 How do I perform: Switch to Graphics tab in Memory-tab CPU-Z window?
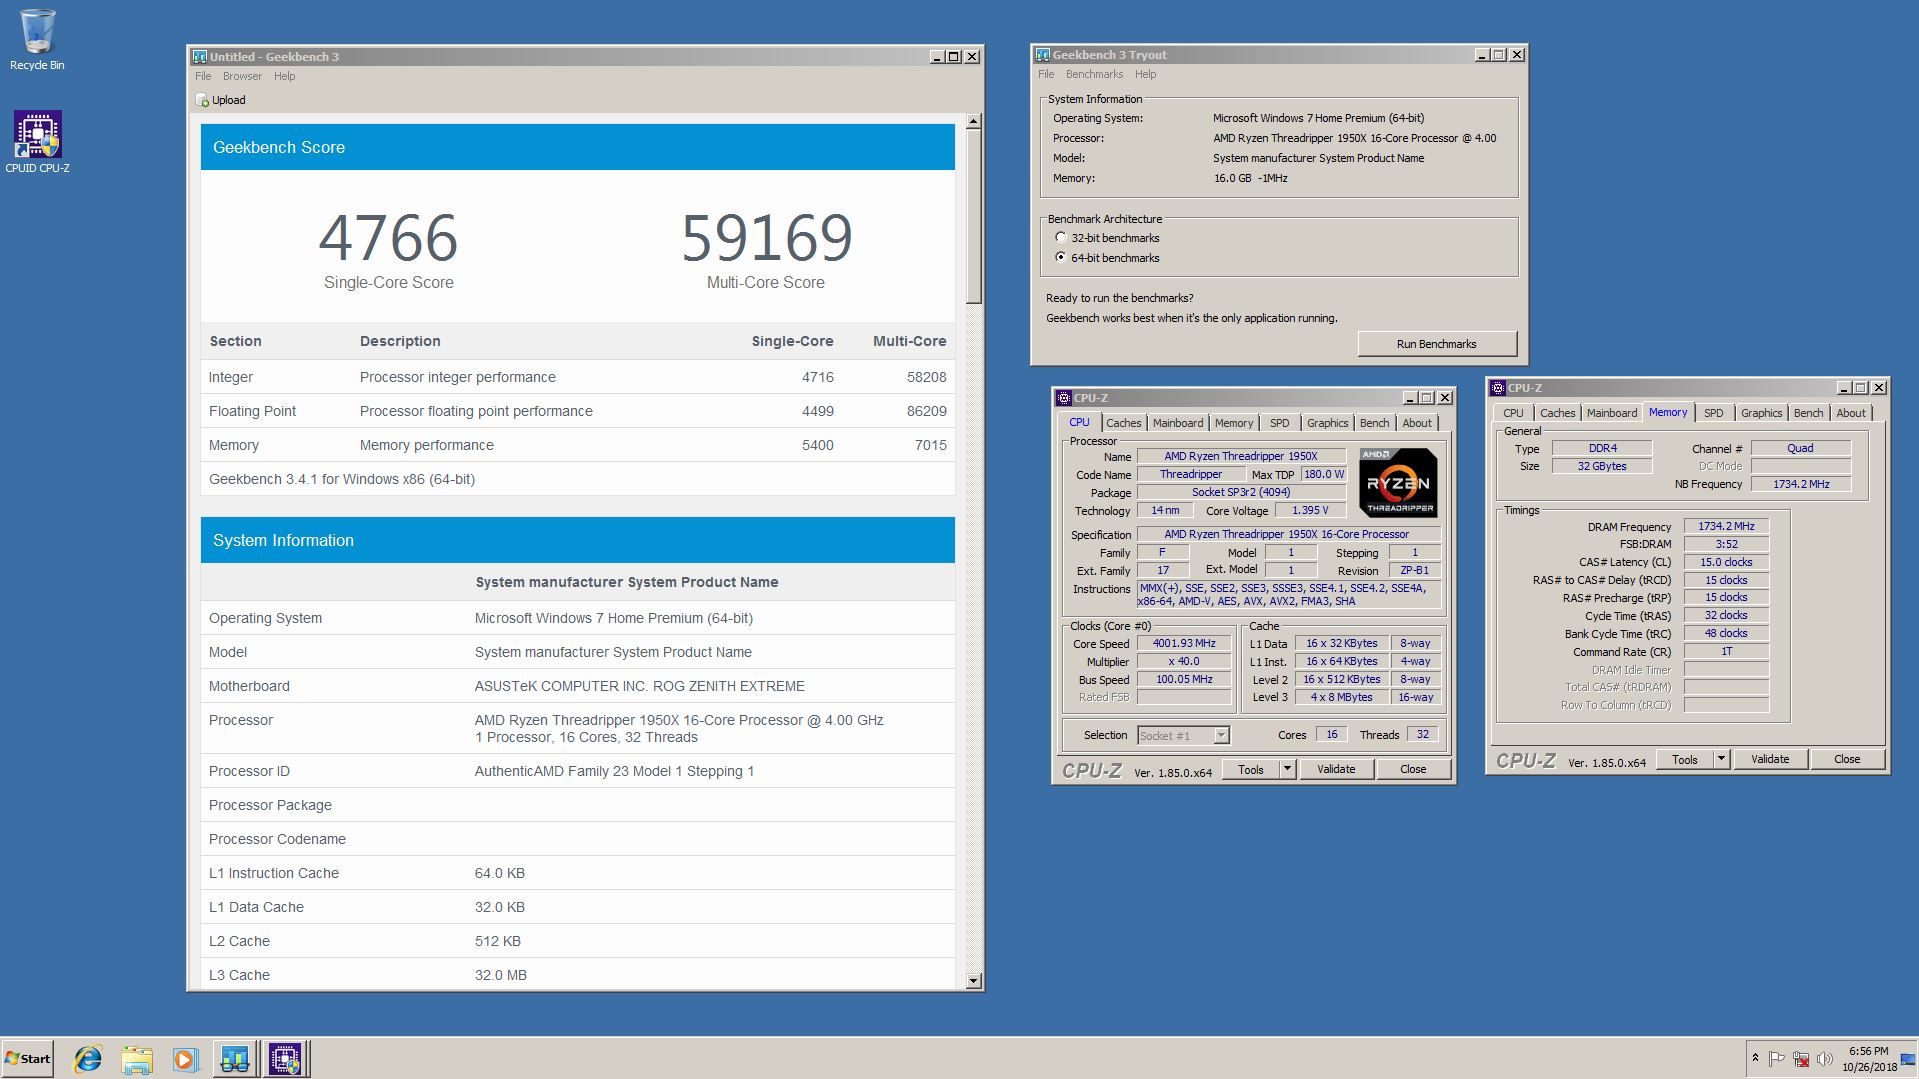point(1762,413)
